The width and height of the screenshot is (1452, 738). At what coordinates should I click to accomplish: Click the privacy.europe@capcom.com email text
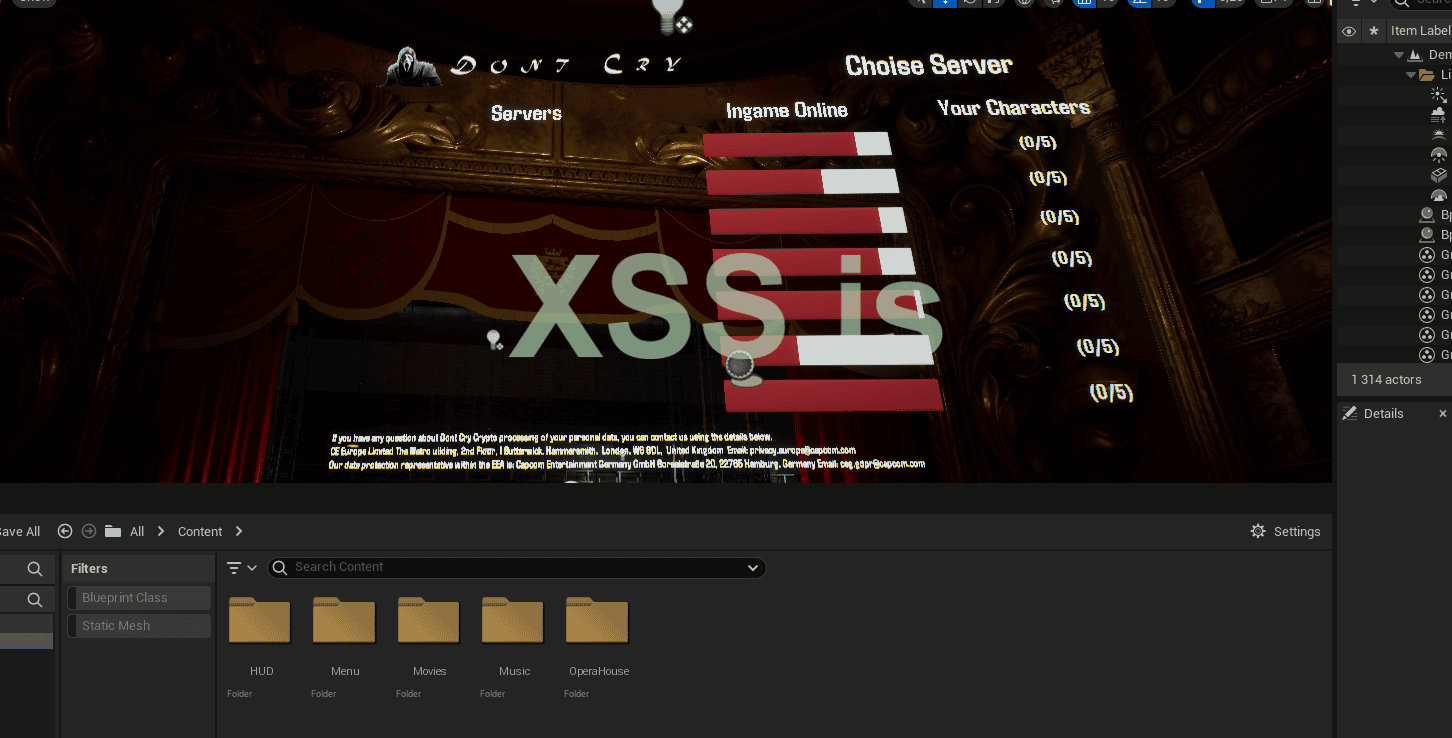pos(802,451)
